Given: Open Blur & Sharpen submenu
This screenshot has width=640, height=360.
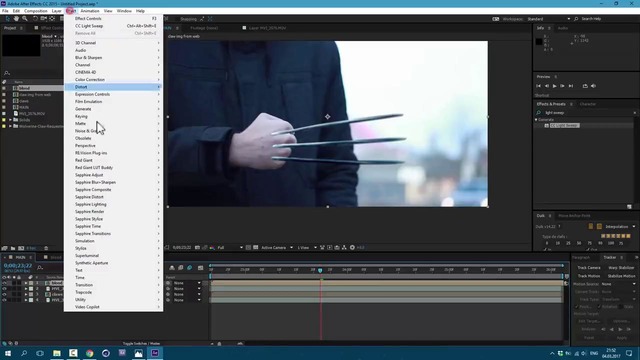Looking at the screenshot, I should pos(113,58).
